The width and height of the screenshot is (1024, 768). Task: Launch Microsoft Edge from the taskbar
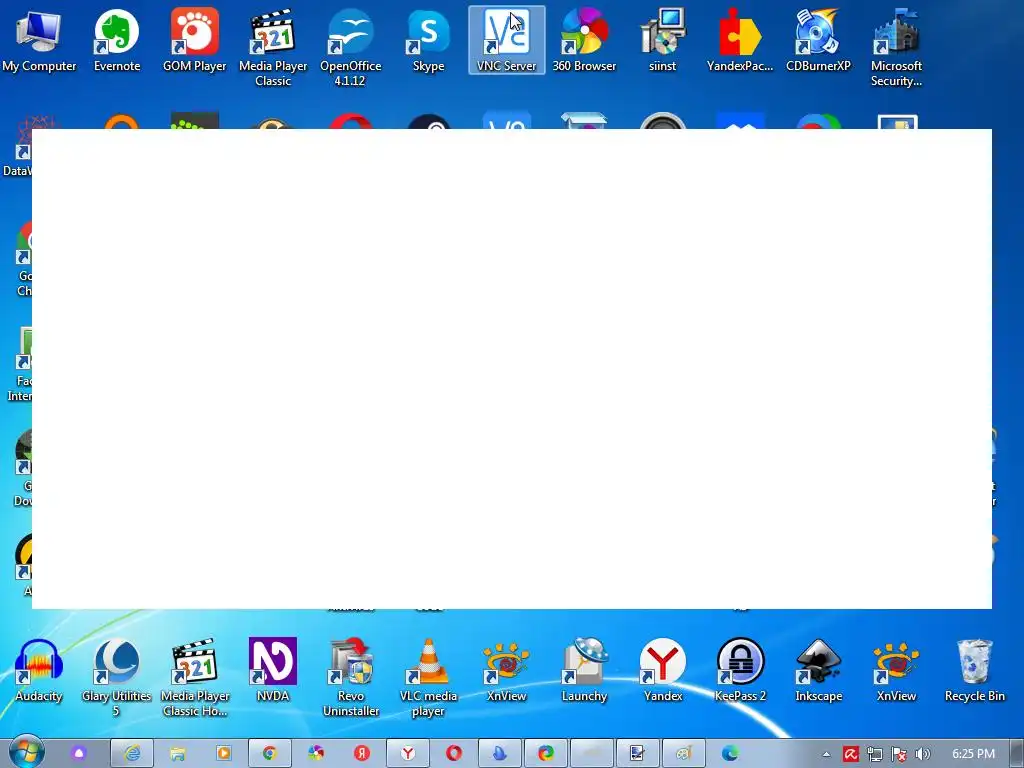pos(729,754)
